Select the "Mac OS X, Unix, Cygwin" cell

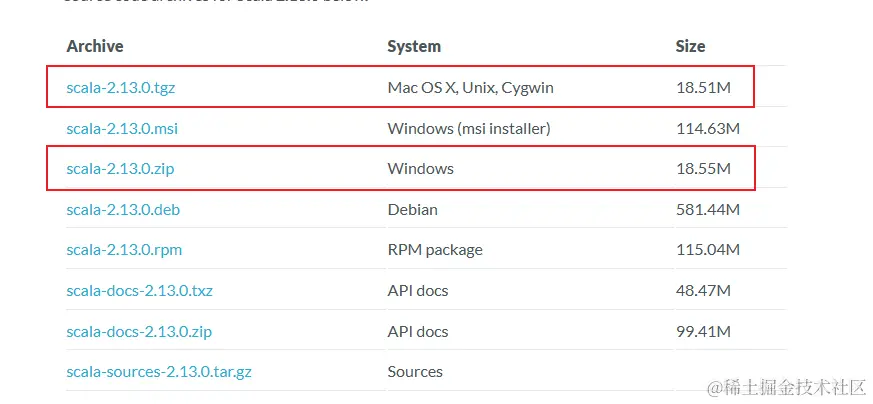(470, 88)
